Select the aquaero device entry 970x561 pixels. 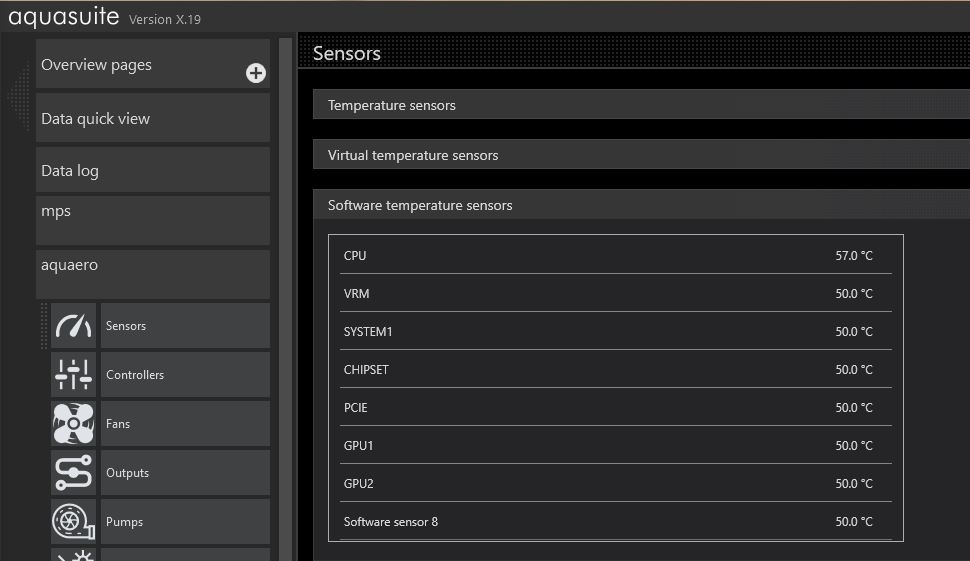coord(153,274)
